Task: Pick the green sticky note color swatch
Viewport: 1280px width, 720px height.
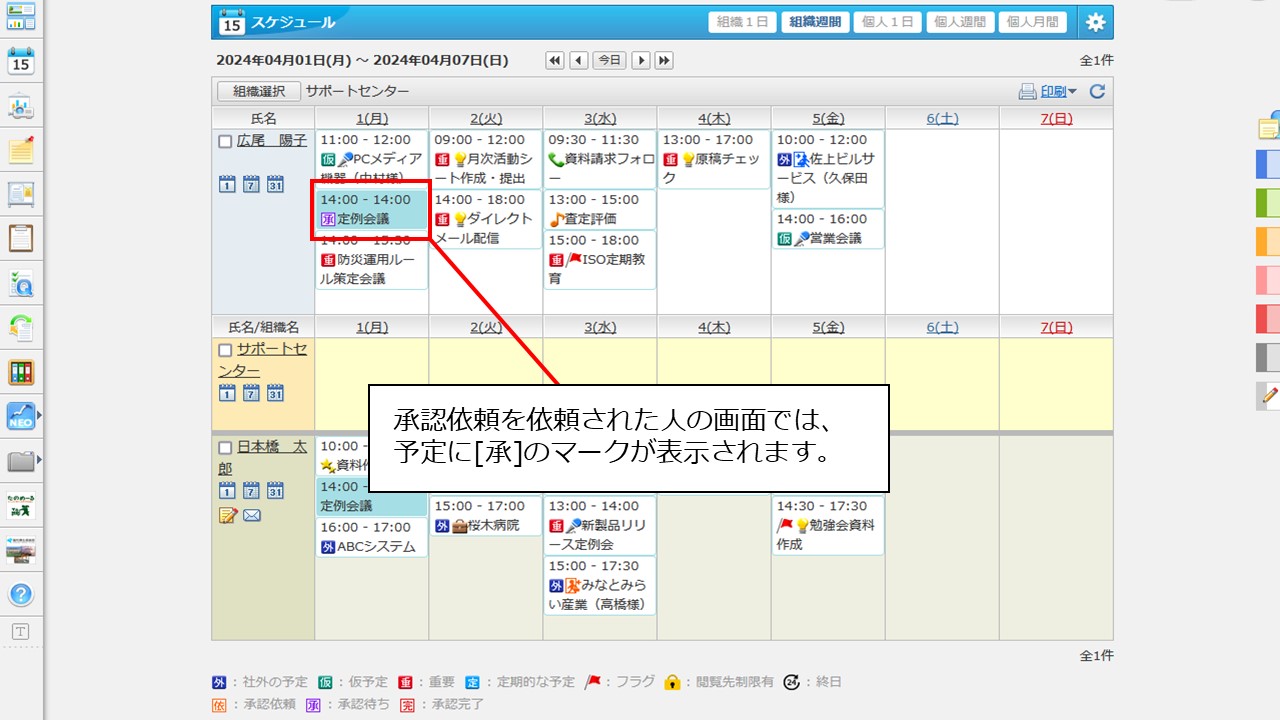Action: click(x=1267, y=203)
